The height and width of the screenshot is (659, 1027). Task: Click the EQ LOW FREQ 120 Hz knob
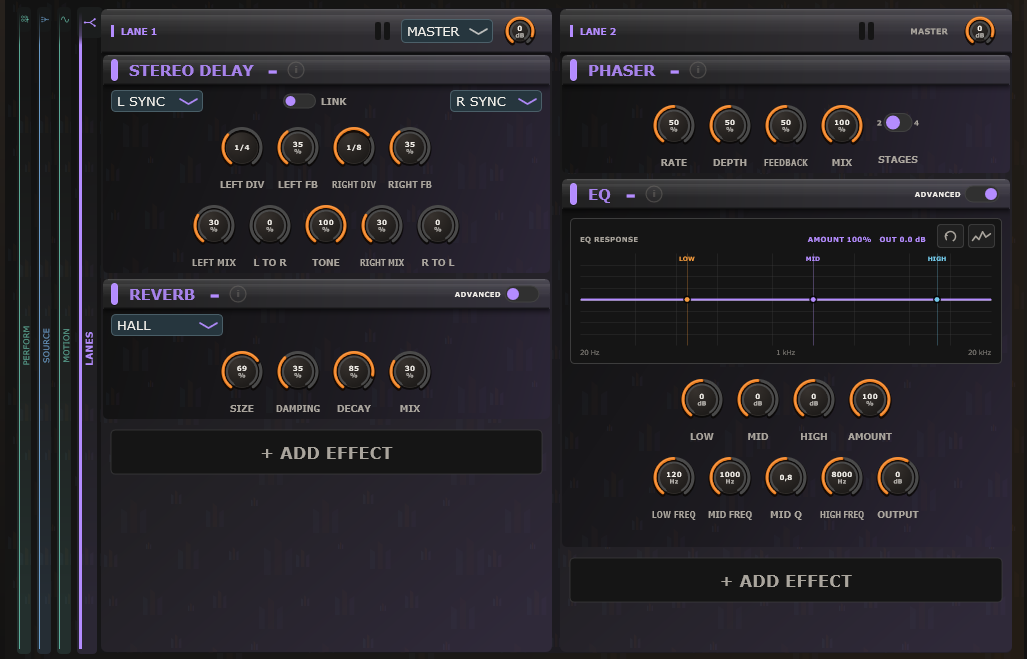(x=673, y=478)
